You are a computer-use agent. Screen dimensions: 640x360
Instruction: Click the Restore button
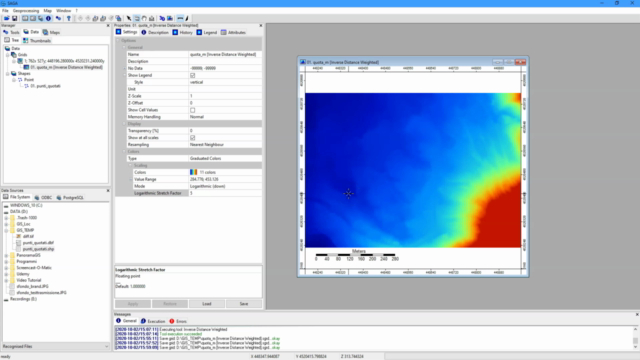point(170,304)
